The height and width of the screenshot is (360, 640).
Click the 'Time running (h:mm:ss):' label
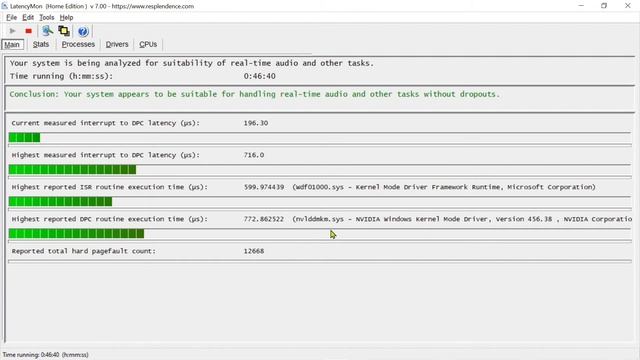coord(61,76)
